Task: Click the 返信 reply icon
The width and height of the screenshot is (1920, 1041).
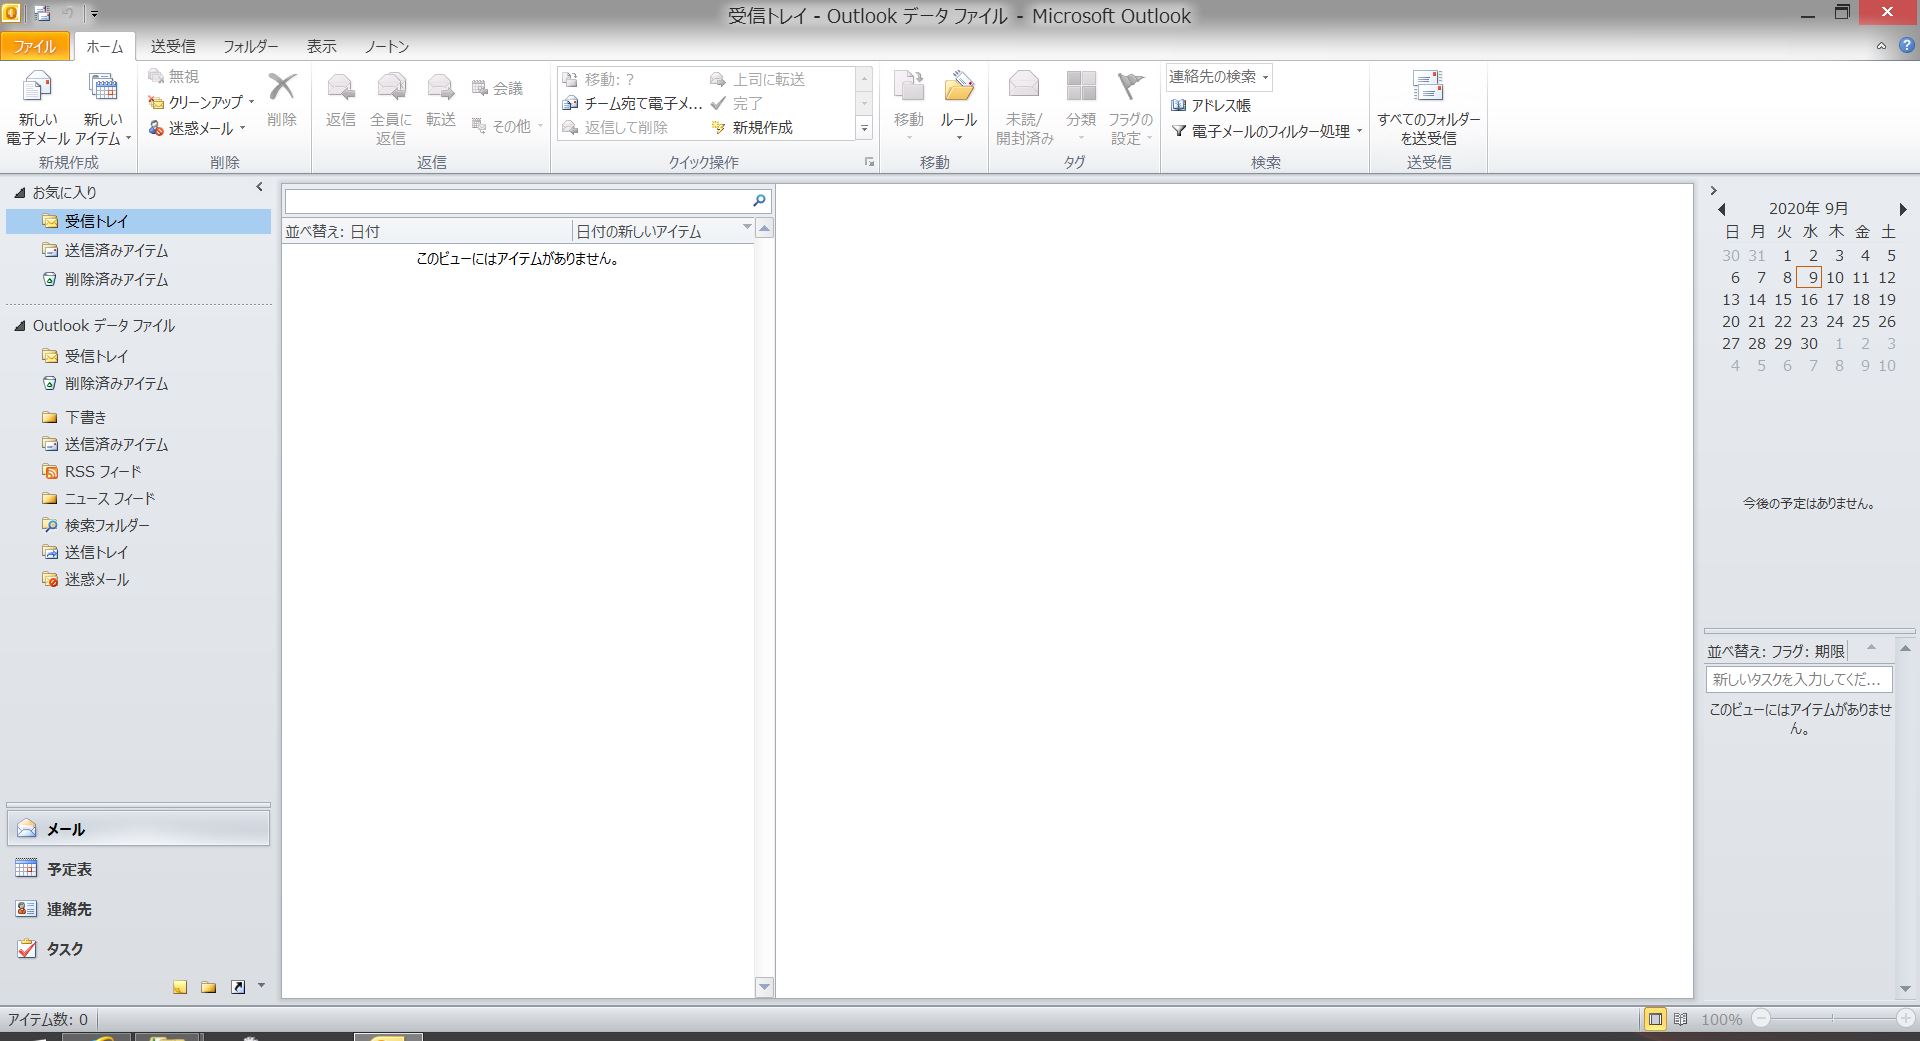Action: [x=341, y=88]
